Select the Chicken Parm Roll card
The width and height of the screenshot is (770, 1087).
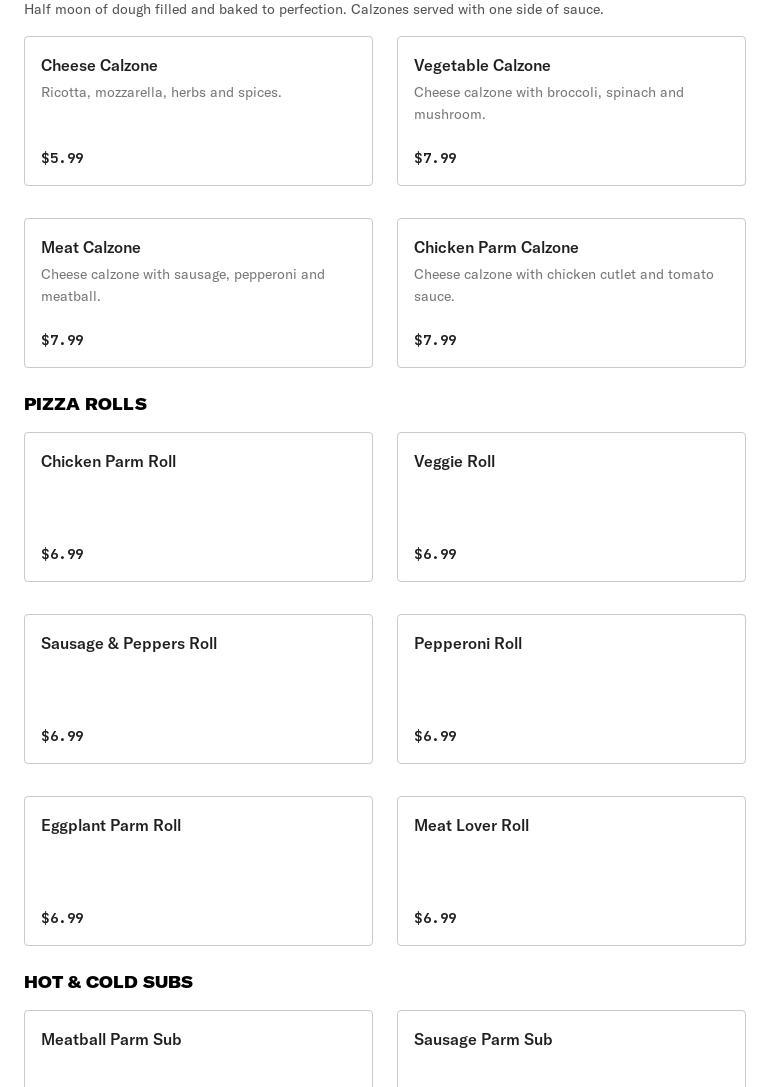tap(198, 507)
